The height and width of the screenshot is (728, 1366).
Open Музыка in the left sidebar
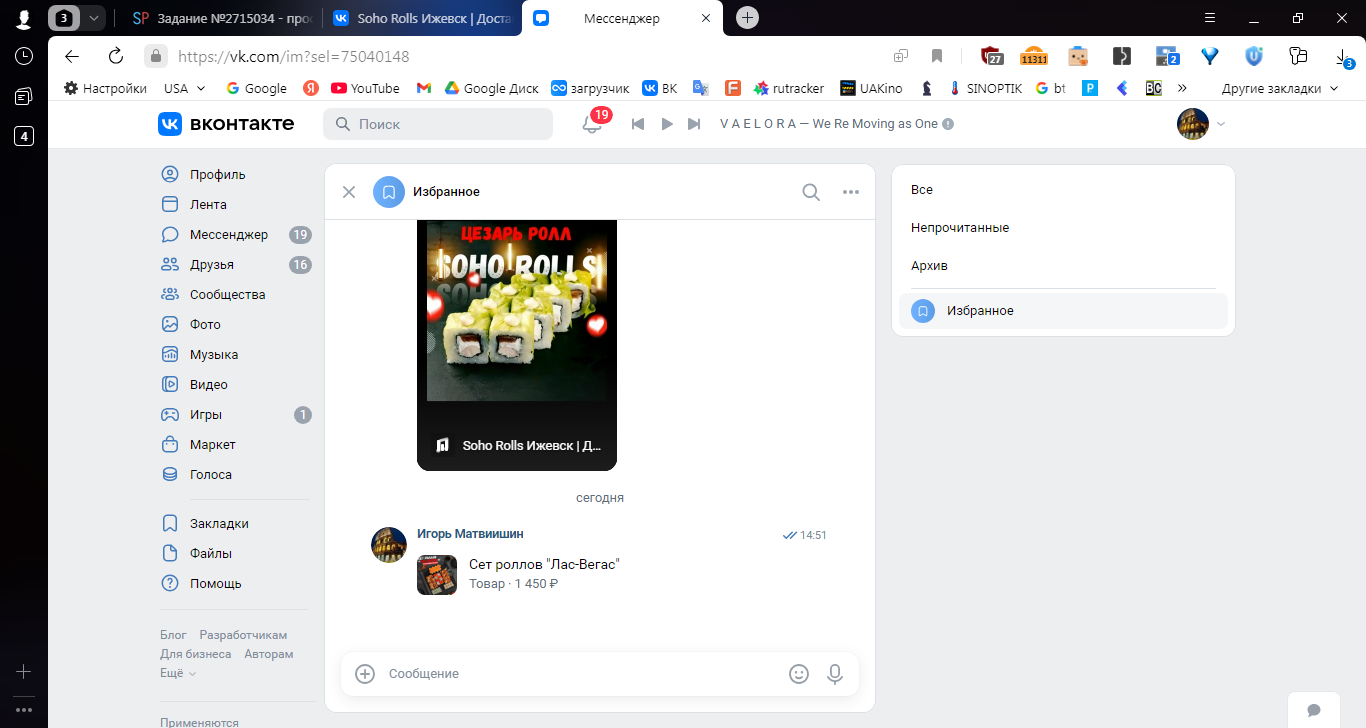point(235,354)
